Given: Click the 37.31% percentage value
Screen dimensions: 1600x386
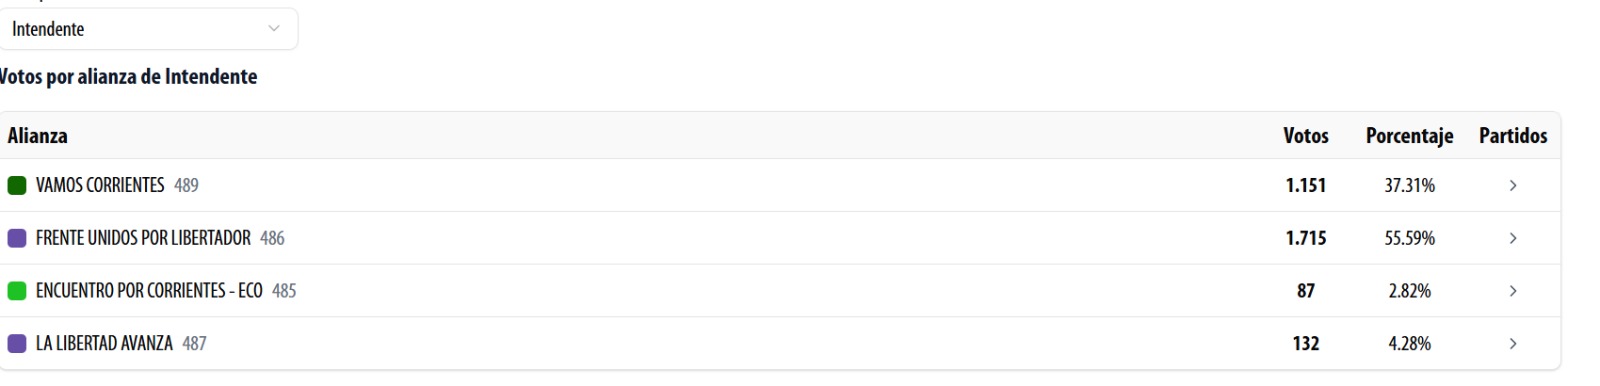Looking at the screenshot, I should 1410,186.
